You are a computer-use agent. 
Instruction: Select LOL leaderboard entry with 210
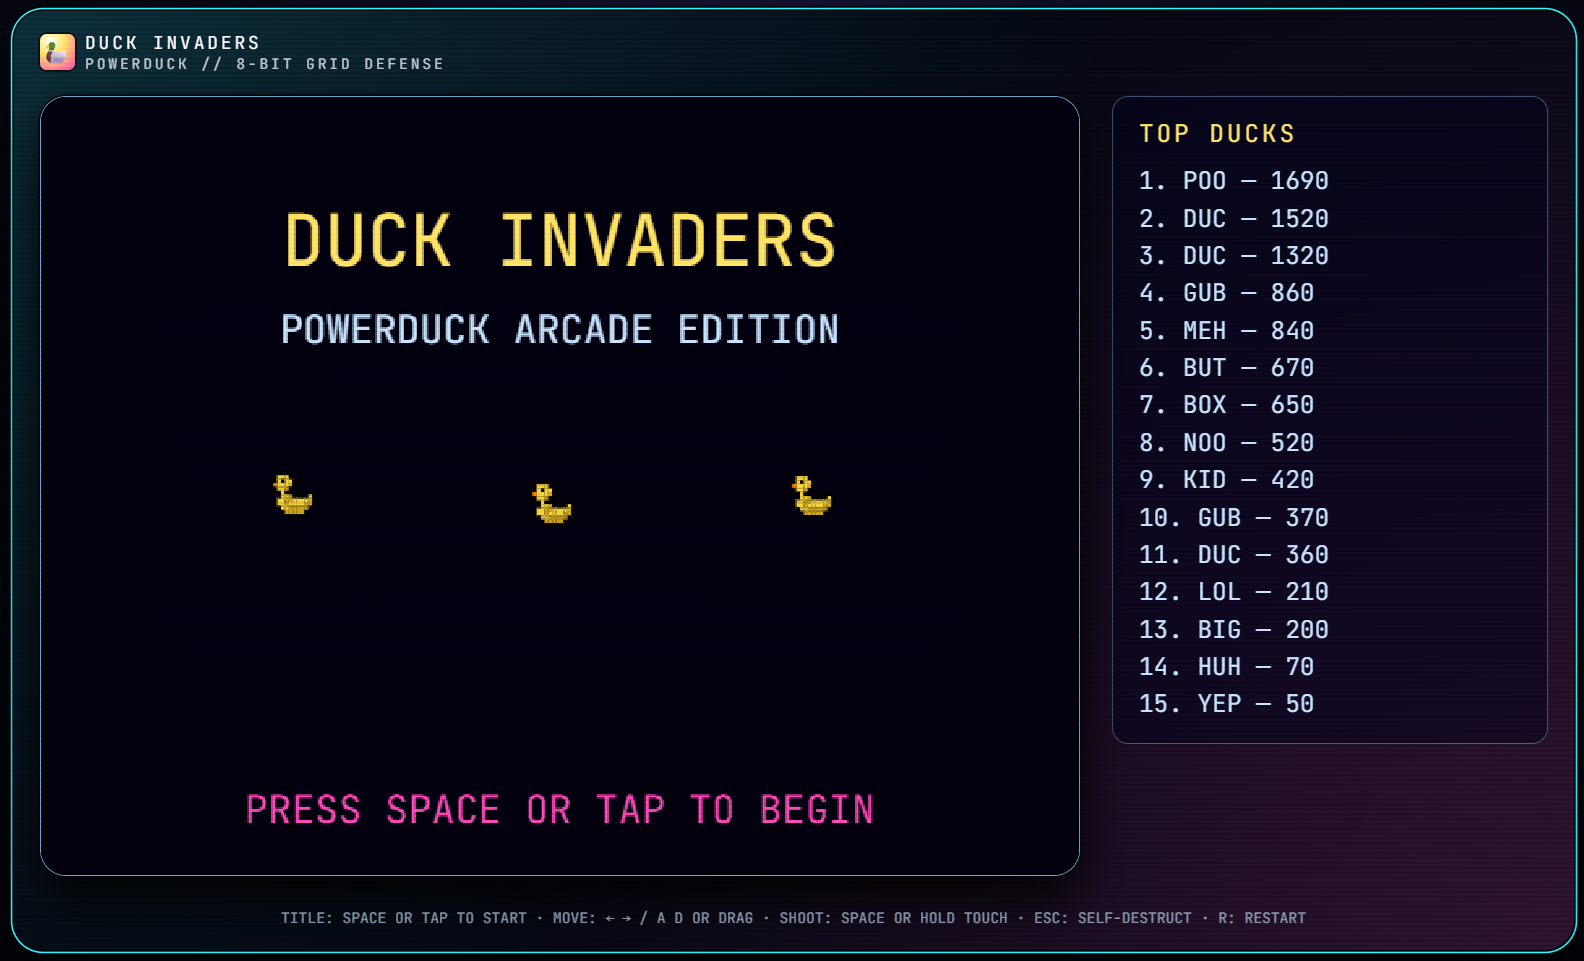[1233, 592]
